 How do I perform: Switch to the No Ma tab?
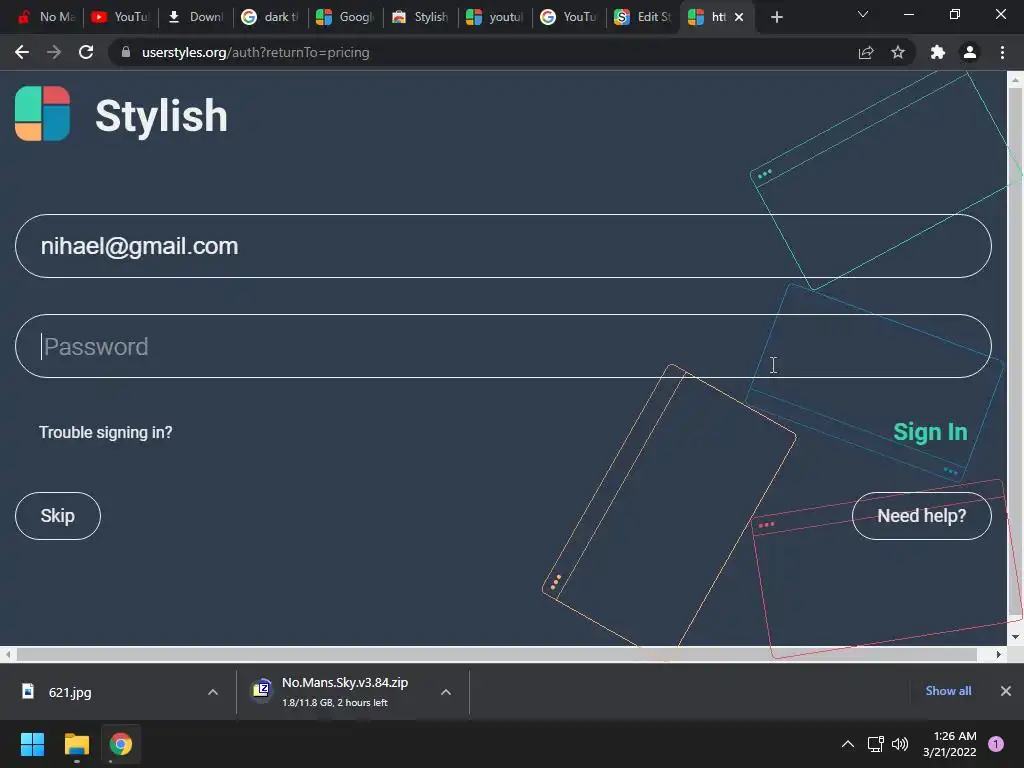point(46,17)
